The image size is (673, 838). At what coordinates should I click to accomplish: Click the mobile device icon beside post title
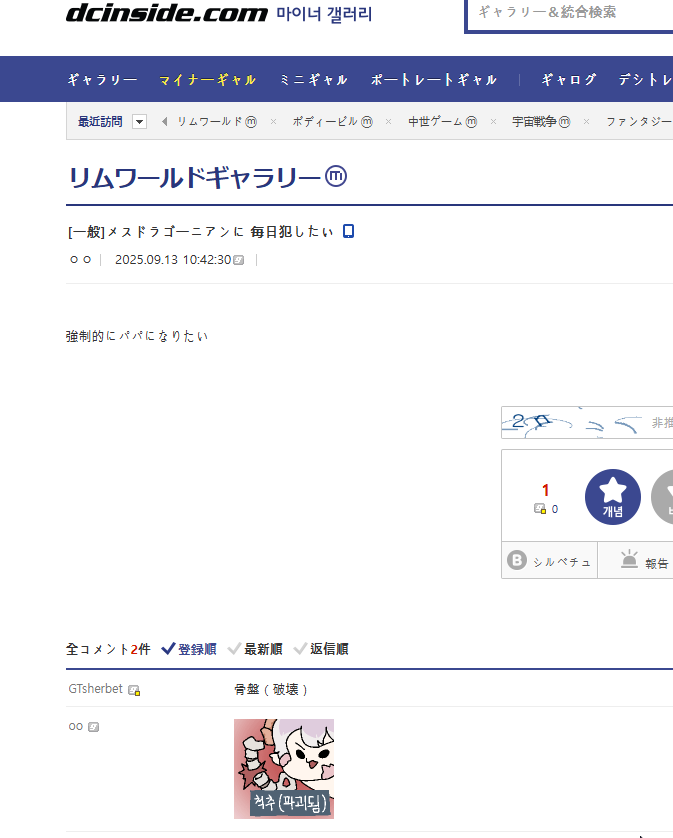click(x=348, y=232)
